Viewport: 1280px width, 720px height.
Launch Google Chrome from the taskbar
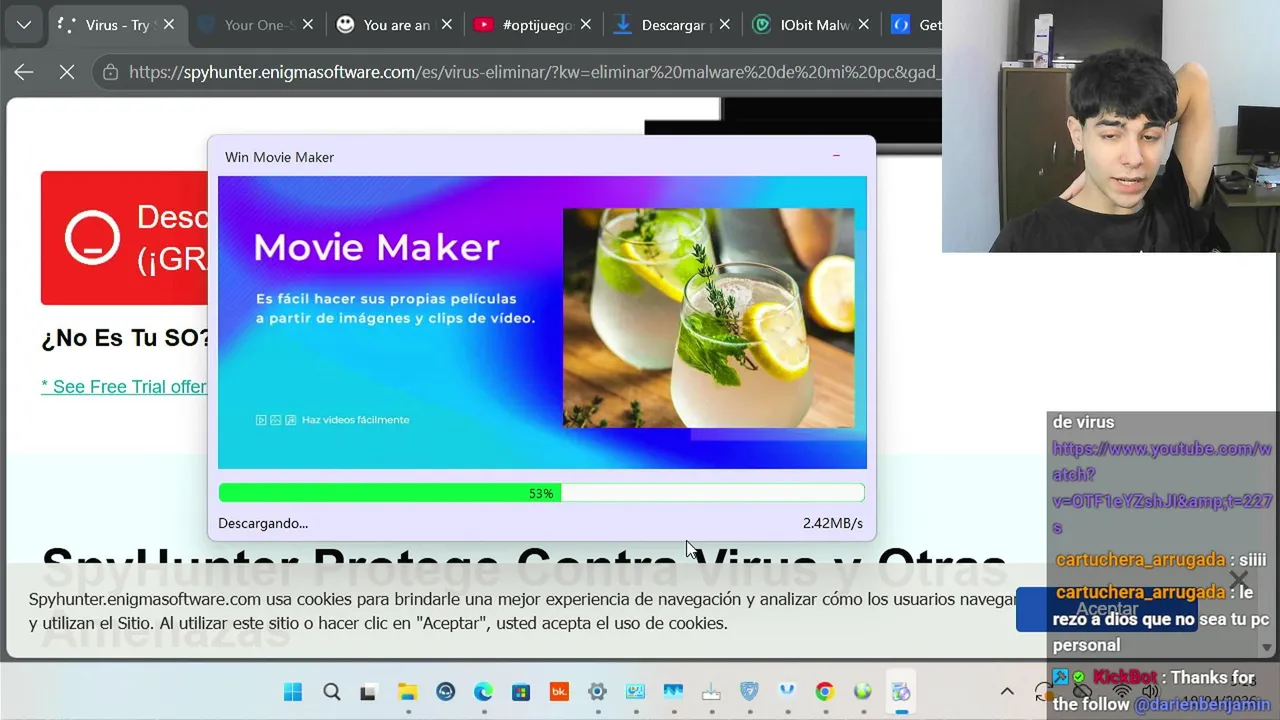824,692
